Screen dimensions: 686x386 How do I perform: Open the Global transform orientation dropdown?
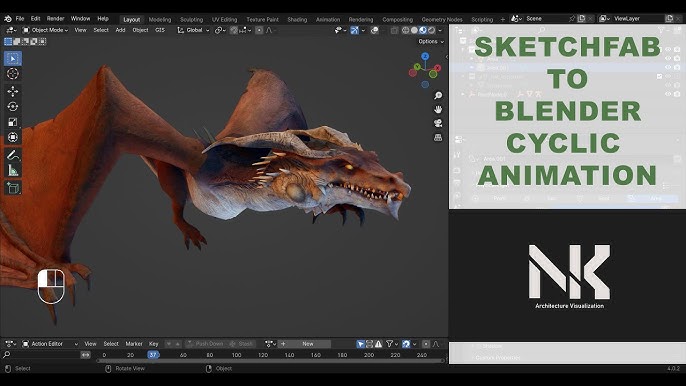coord(193,30)
